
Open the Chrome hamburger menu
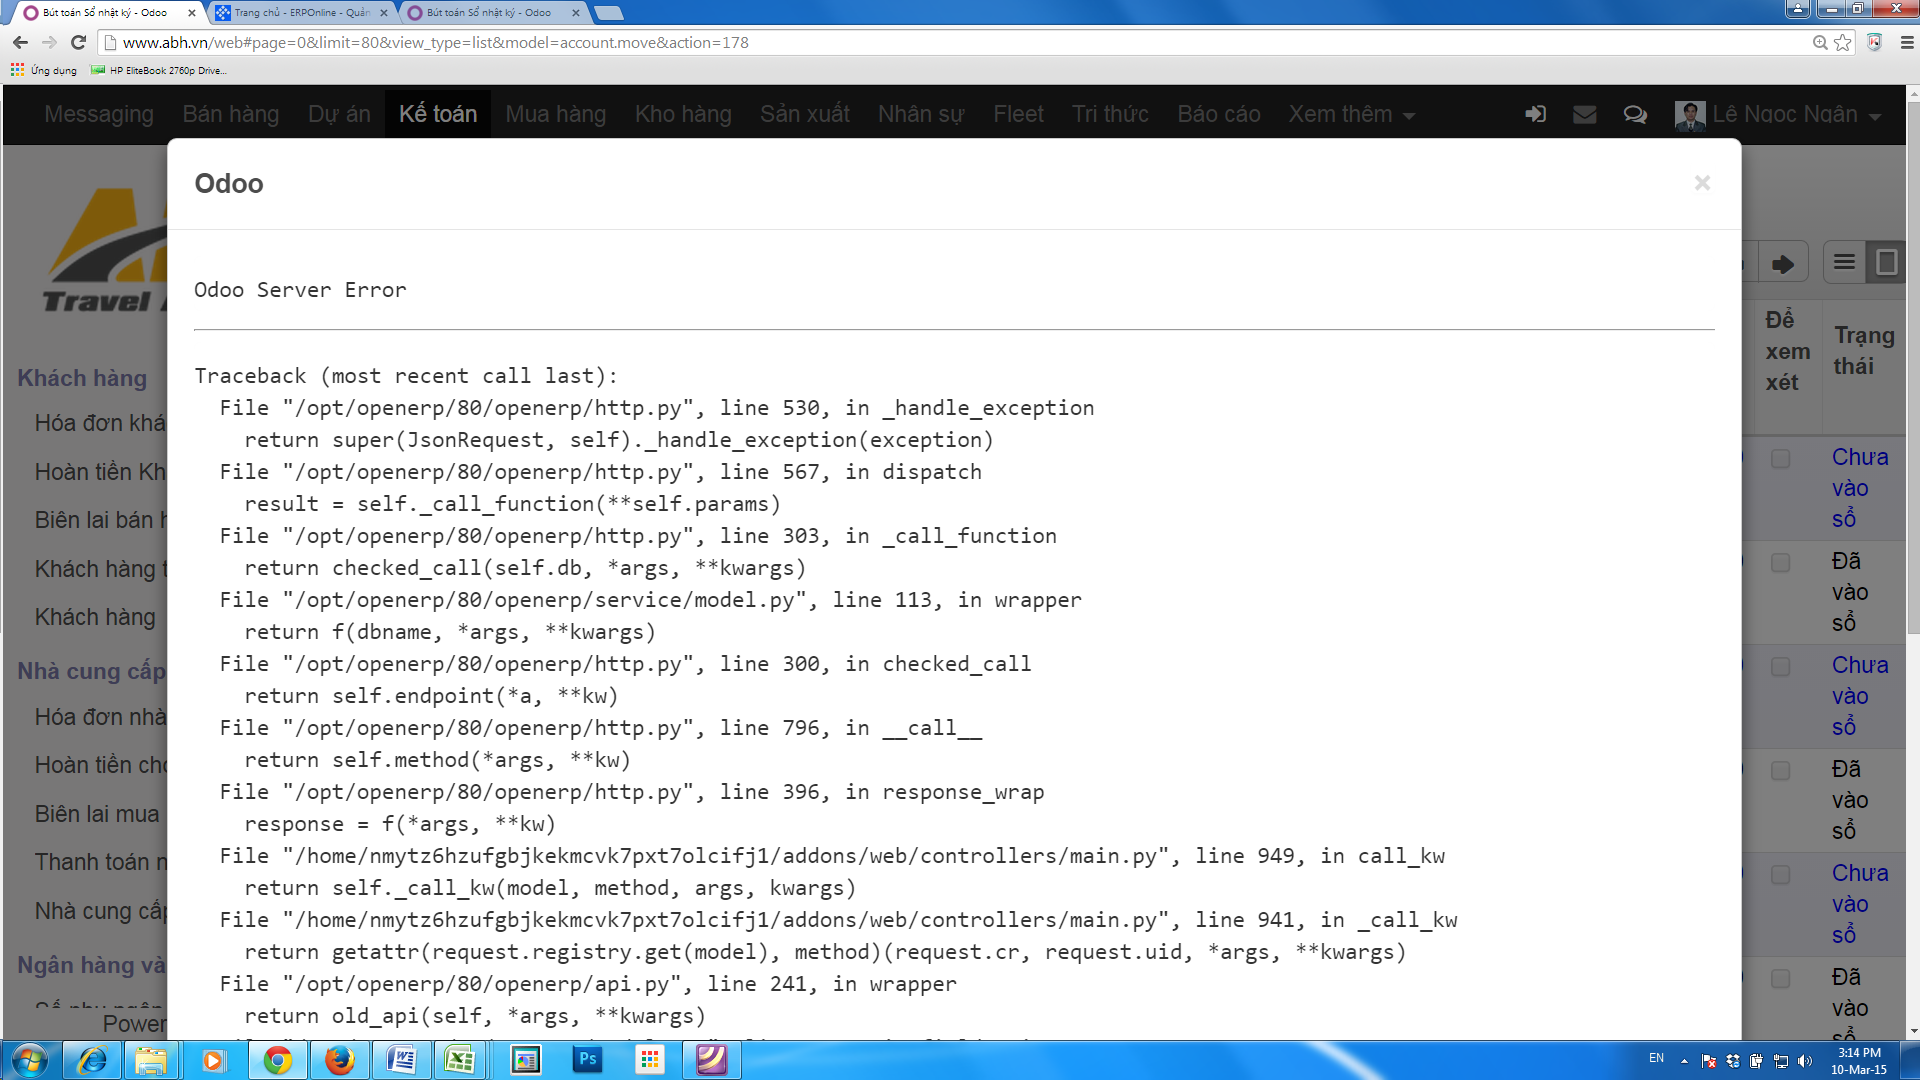(x=1906, y=42)
